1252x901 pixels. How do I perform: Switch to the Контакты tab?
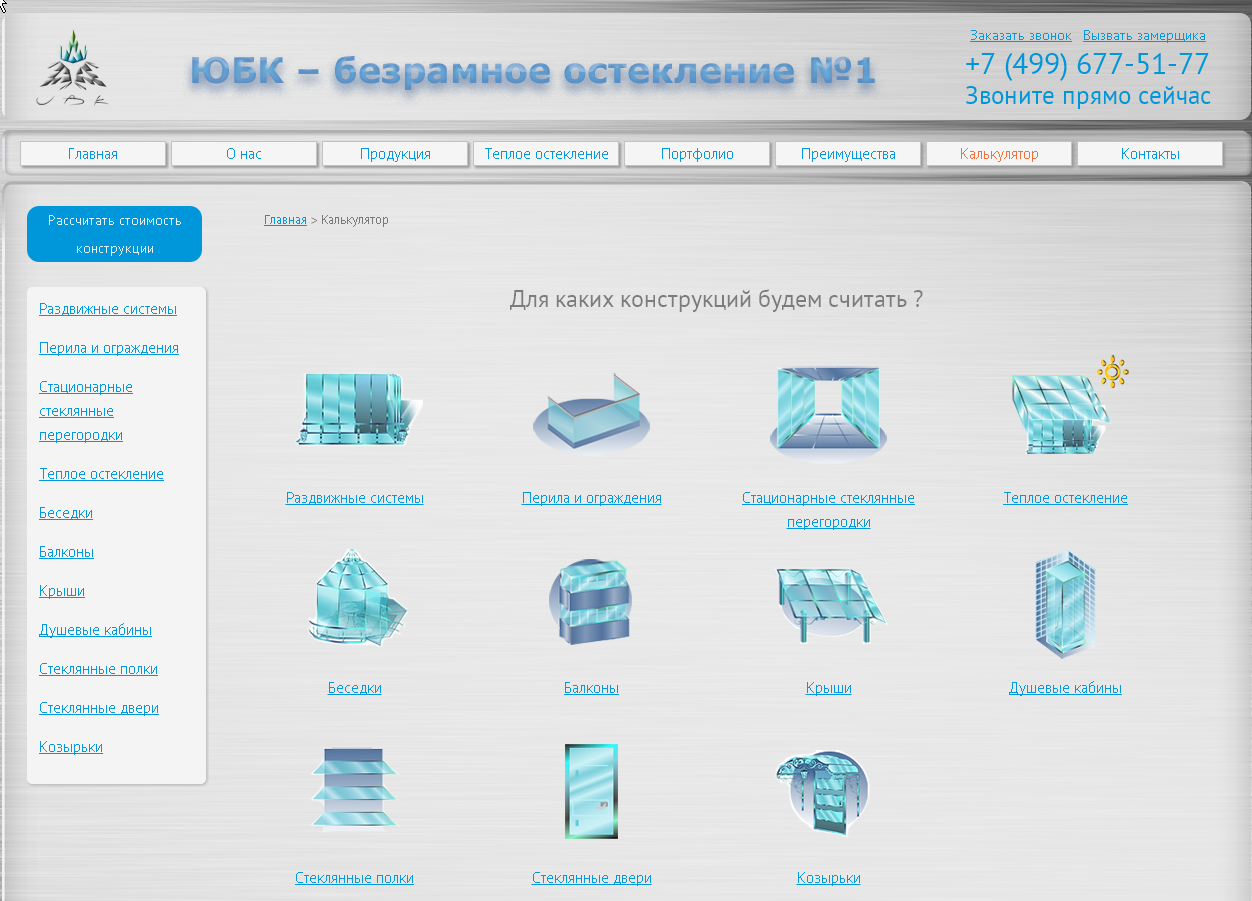coord(1149,153)
